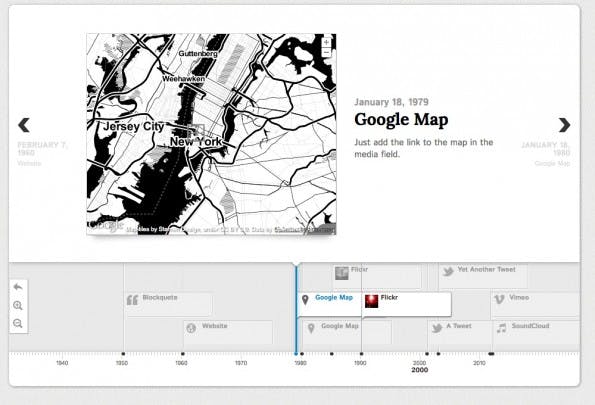Click the active Google Map event flag
Viewport: 595px width, 405px height.
click(x=329, y=304)
